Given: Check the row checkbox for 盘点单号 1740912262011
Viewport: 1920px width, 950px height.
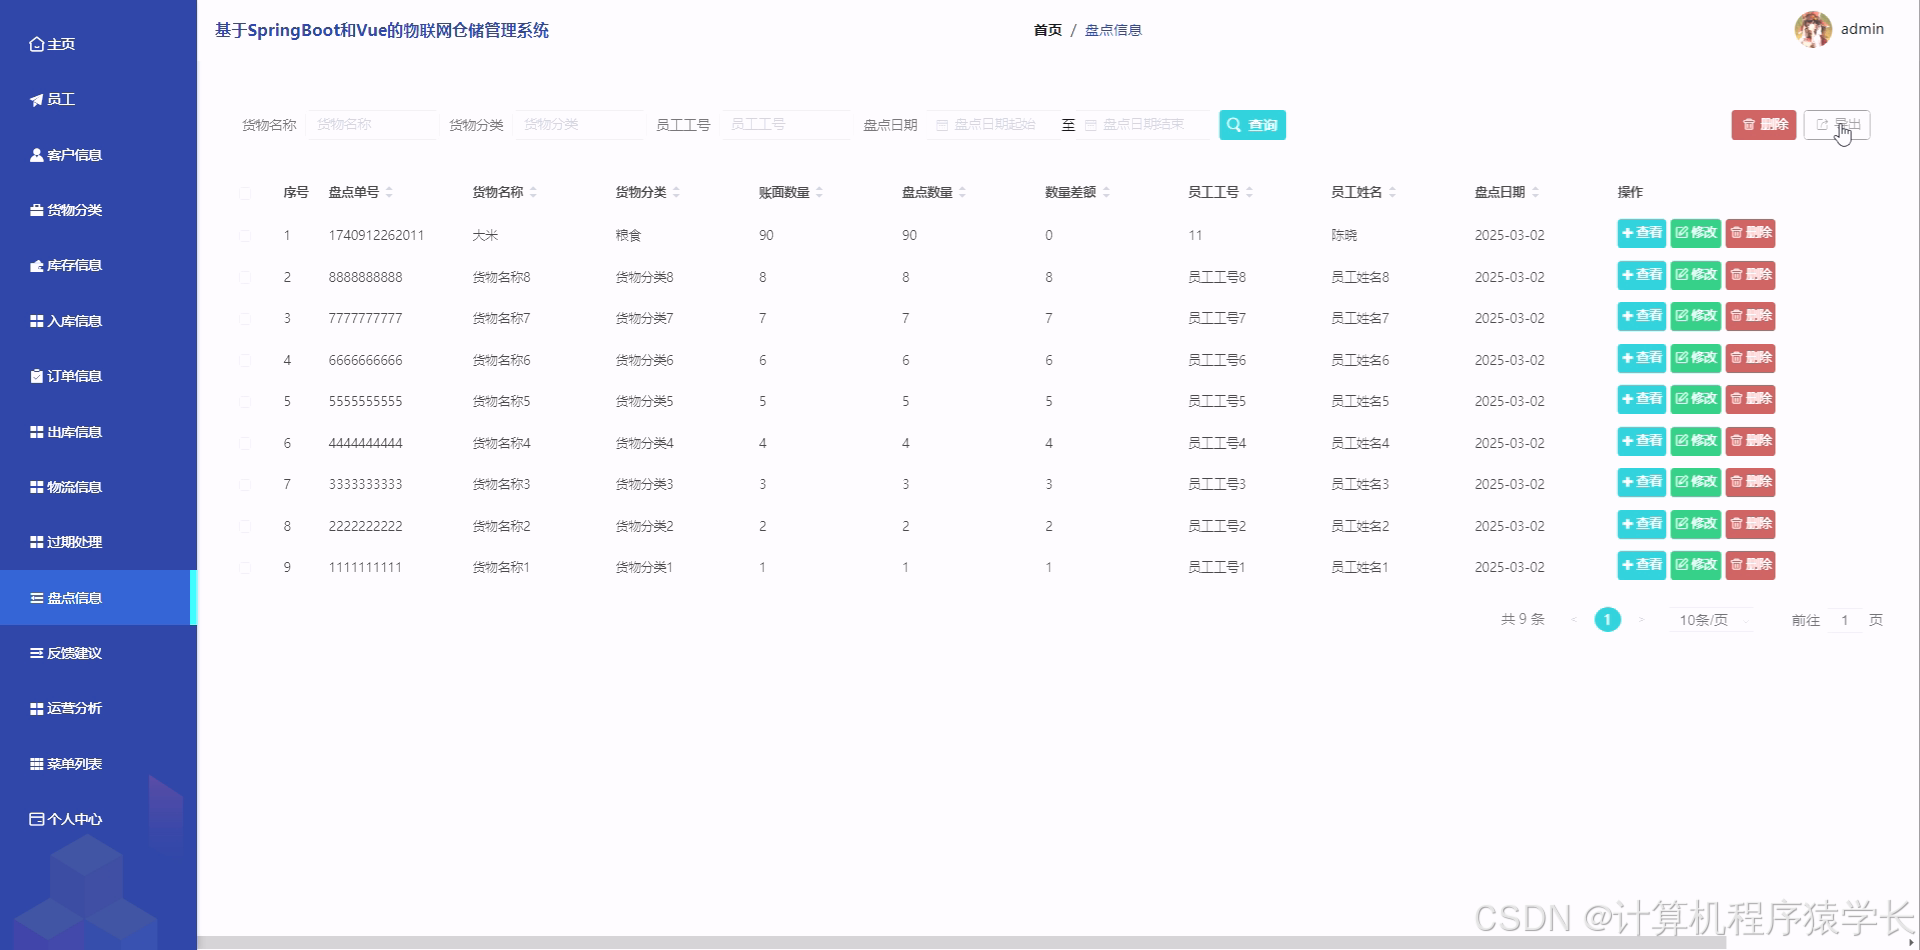Looking at the screenshot, I should (x=245, y=235).
